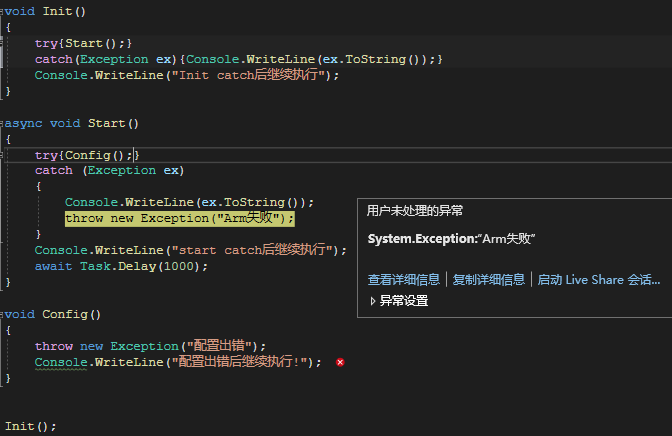
Task: Click Console.WriteLine("start catch后继续执行") line
Action: pyautogui.click(x=191, y=250)
